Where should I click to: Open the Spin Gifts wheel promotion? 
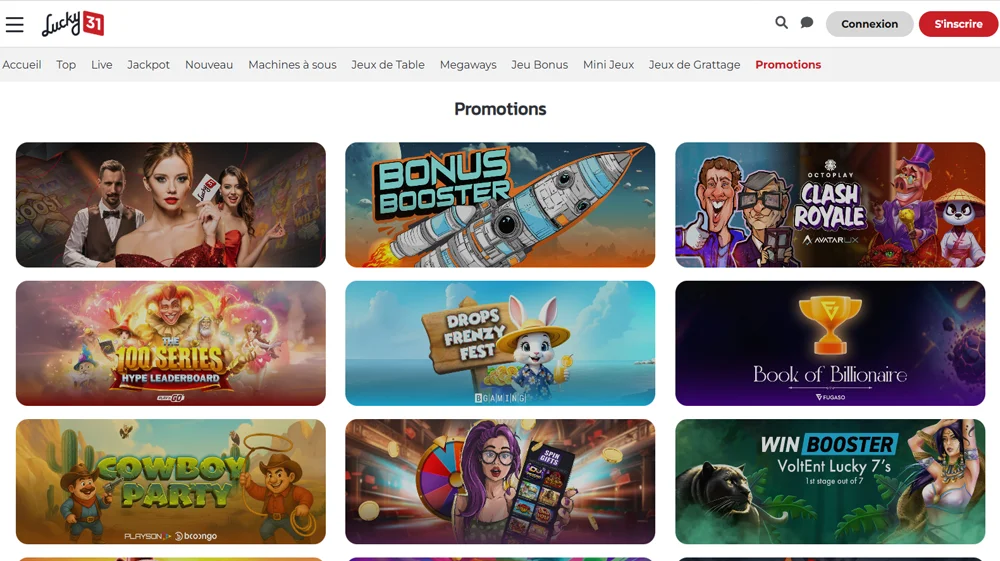click(500, 481)
